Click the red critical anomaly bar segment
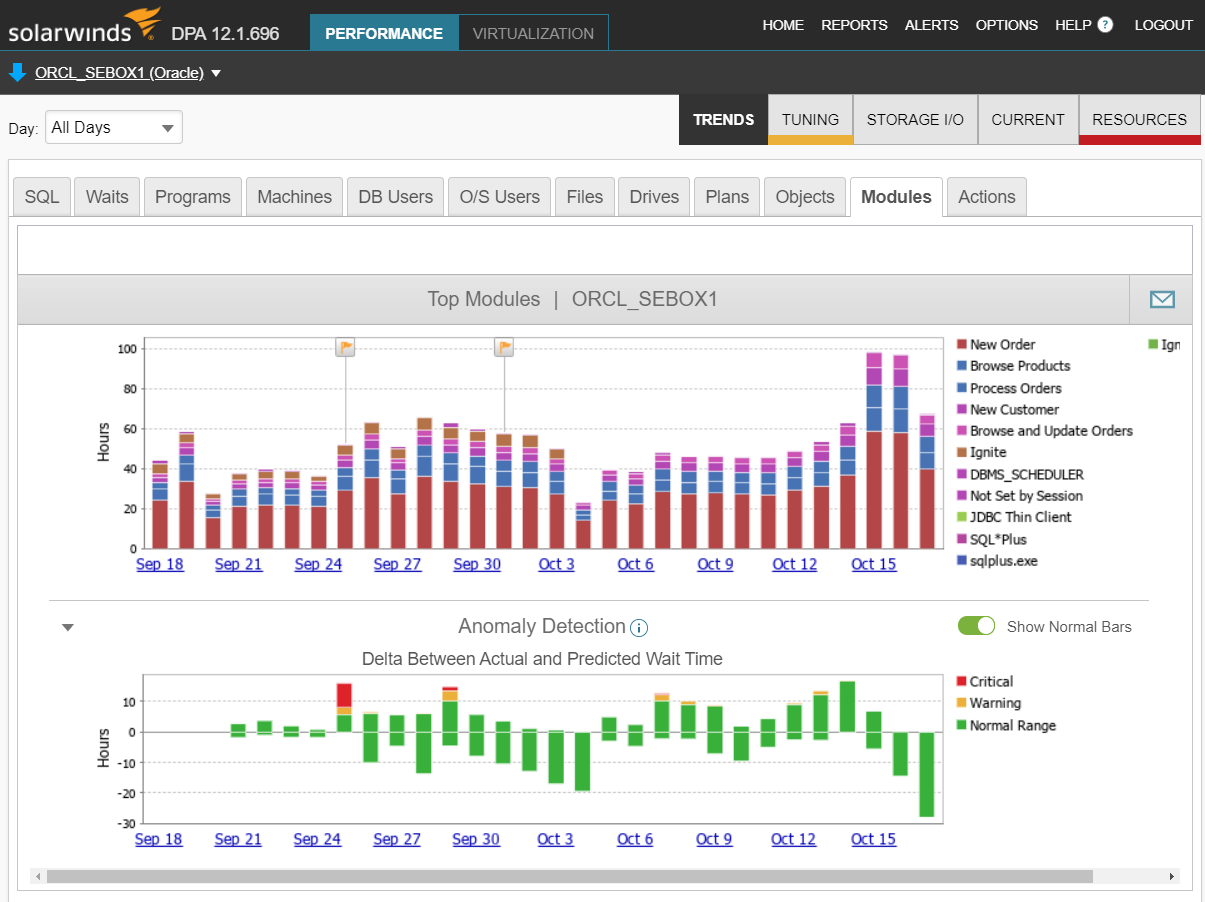Viewport: 1205px width, 902px height. click(x=344, y=695)
